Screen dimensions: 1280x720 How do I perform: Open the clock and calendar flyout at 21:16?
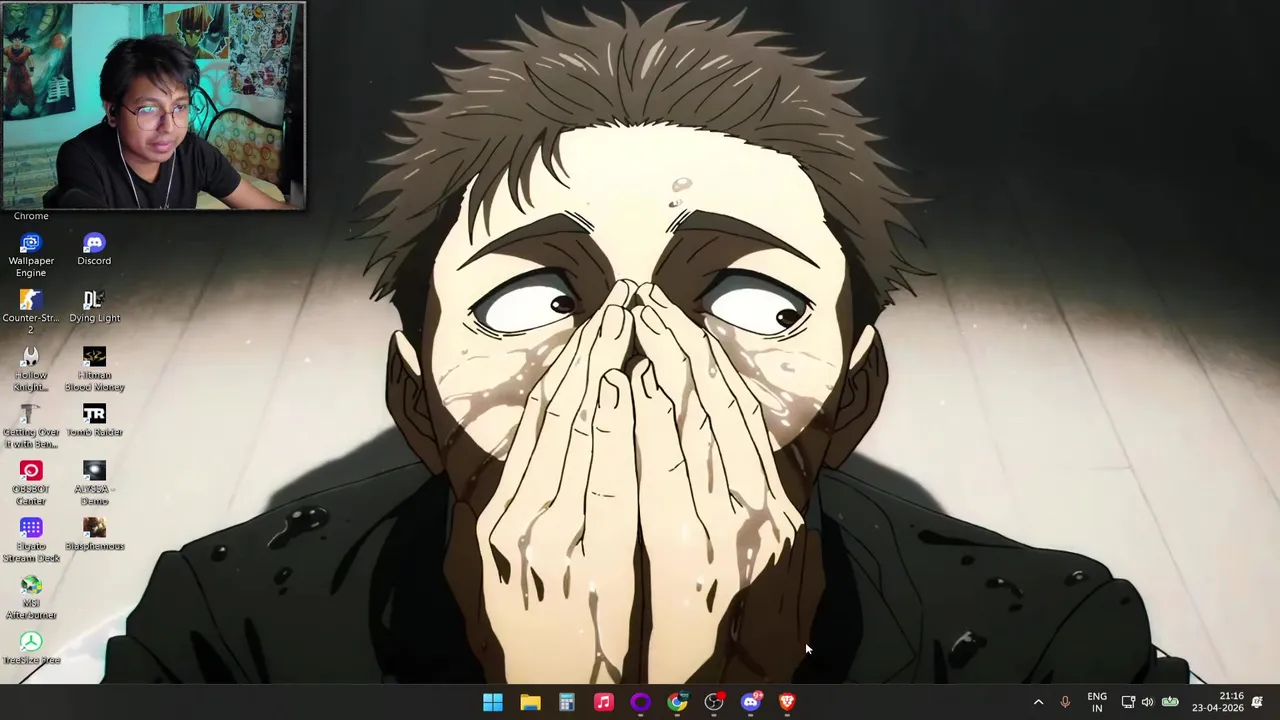(x=1217, y=702)
